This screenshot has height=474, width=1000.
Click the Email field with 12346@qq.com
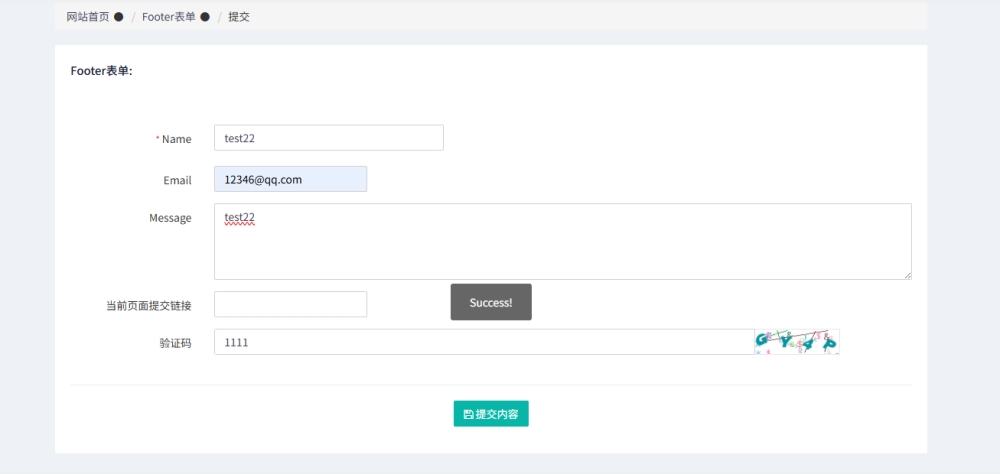coord(290,179)
